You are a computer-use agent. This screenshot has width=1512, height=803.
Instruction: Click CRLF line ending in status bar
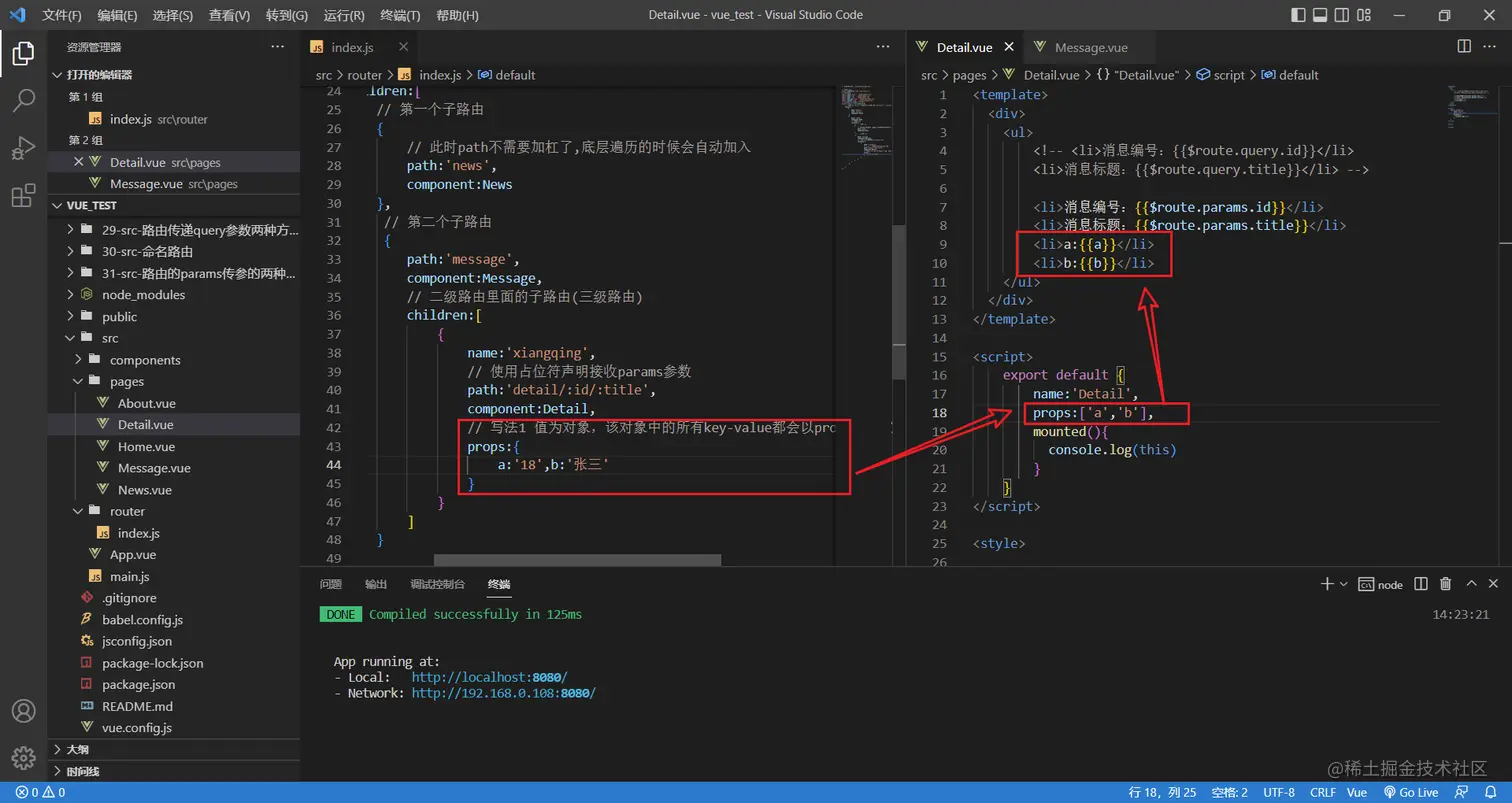pyautogui.click(x=1322, y=792)
